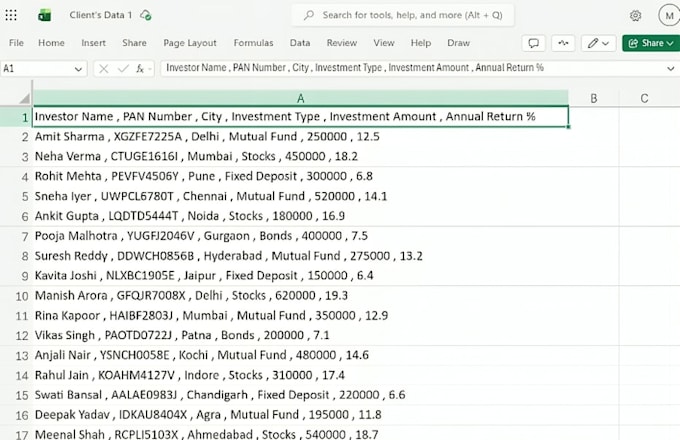This screenshot has width=680, height=440.
Task: Select column A header
Action: pyautogui.click(x=301, y=98)
